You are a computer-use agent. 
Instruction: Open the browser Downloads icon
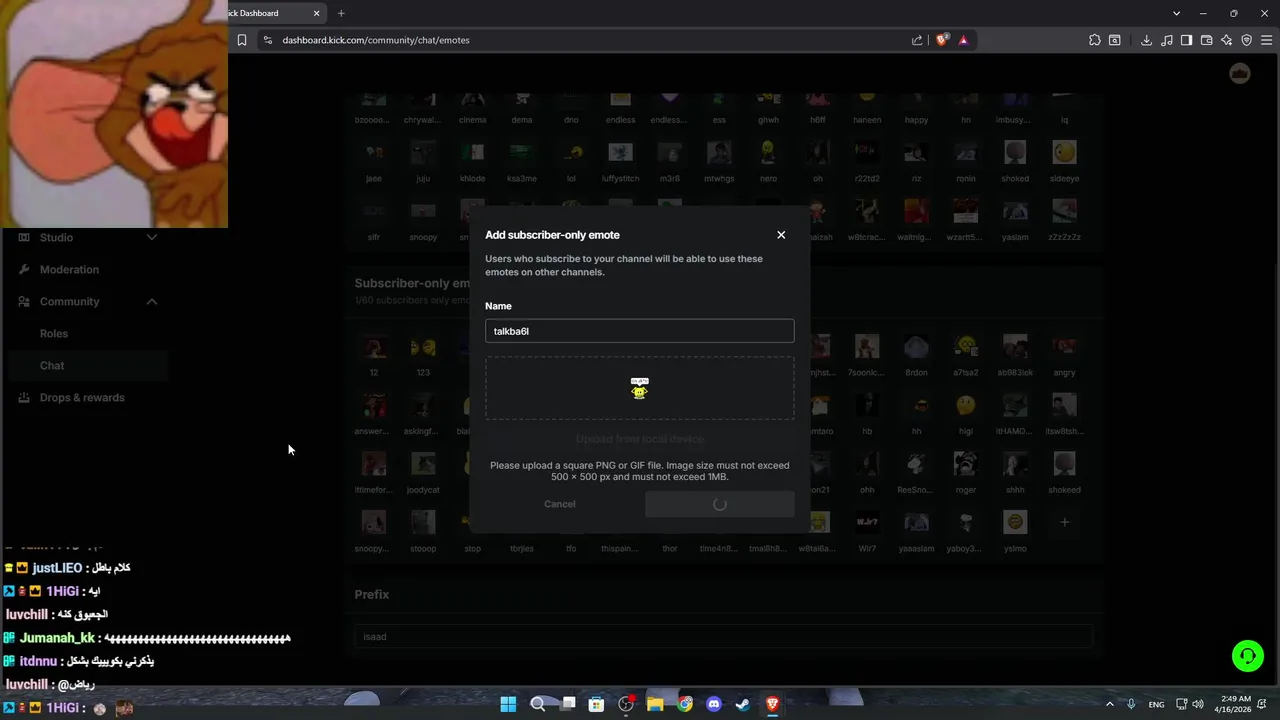coord(1146,40)
